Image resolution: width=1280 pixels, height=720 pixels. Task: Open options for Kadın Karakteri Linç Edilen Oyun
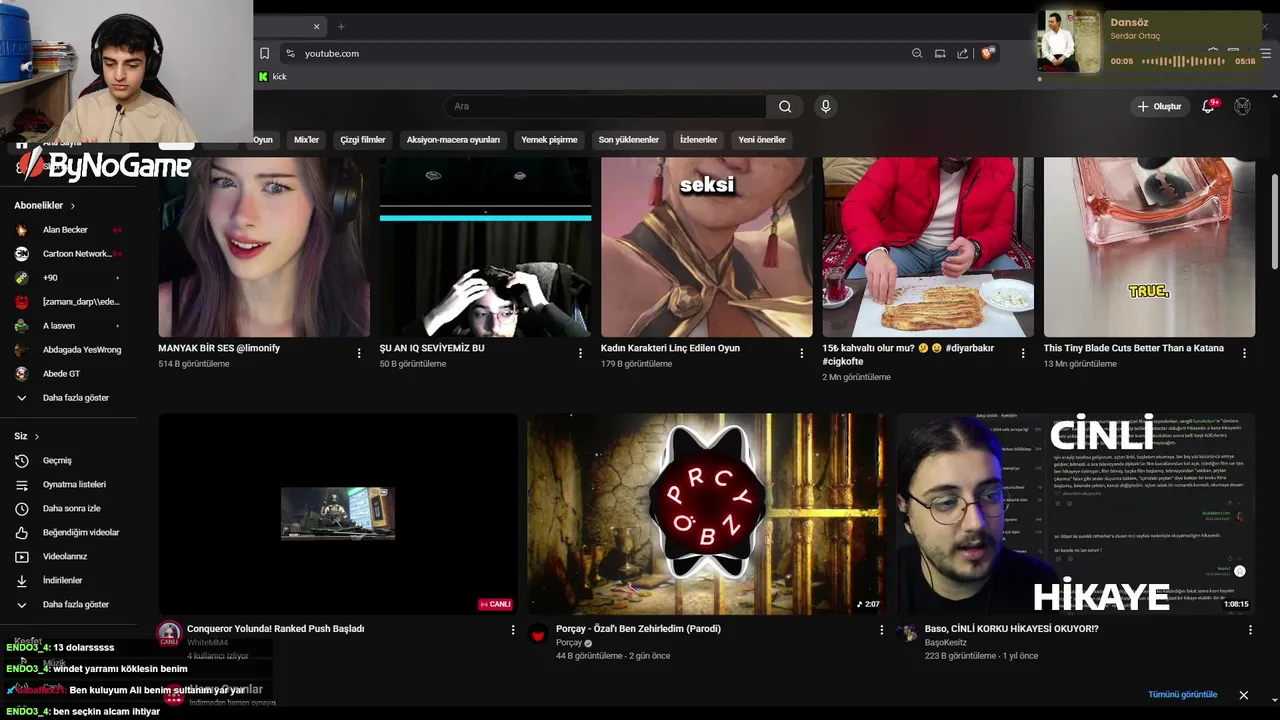click(801, 353)
